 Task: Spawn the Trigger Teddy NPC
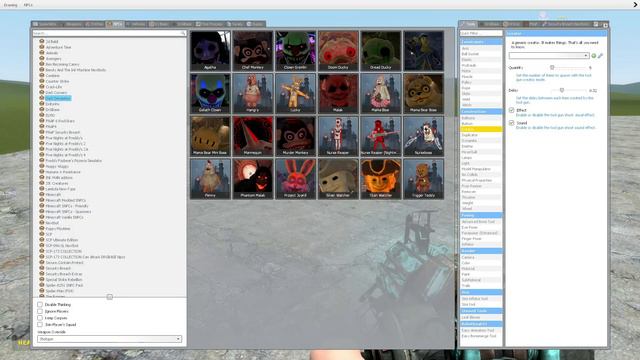423,179
